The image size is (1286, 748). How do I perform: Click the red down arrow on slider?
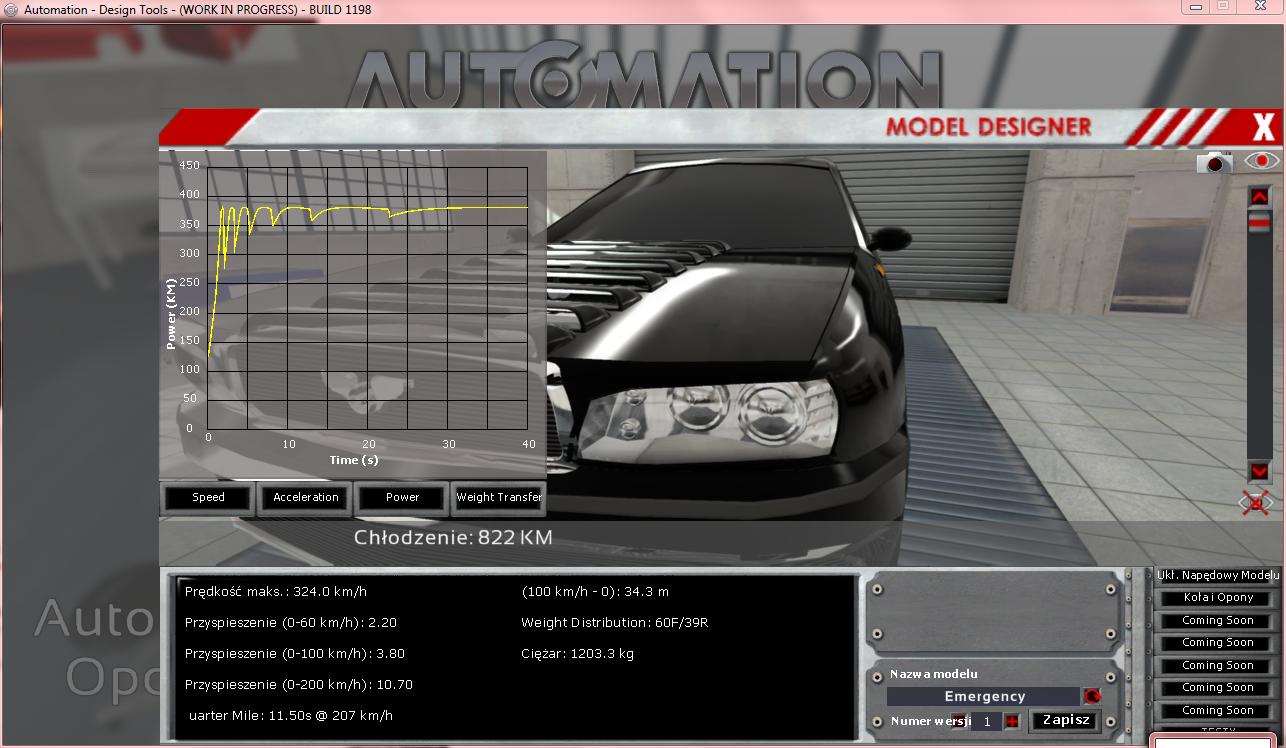pos(1259,471)
